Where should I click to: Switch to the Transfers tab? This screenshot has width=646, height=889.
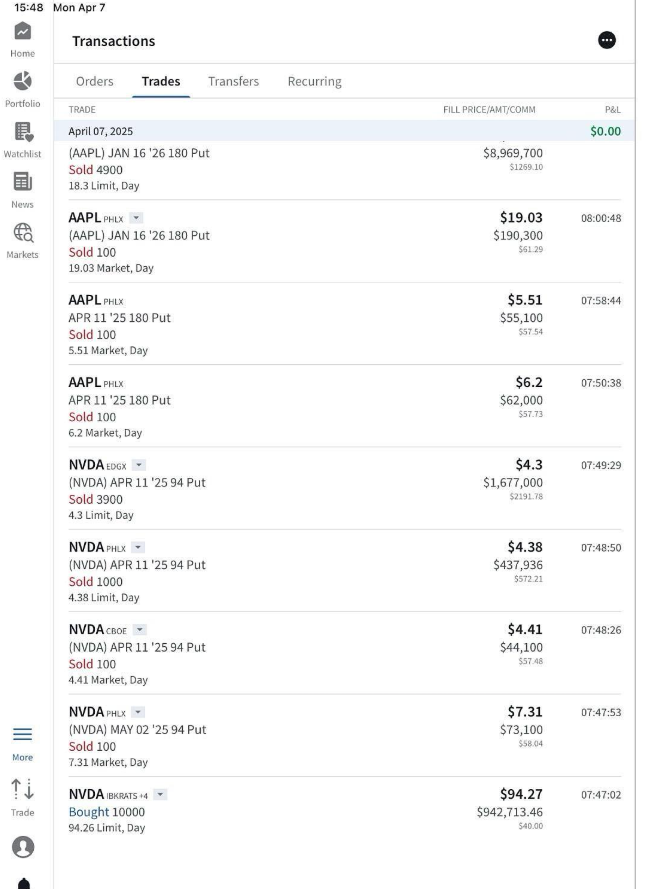pos(233,81)
